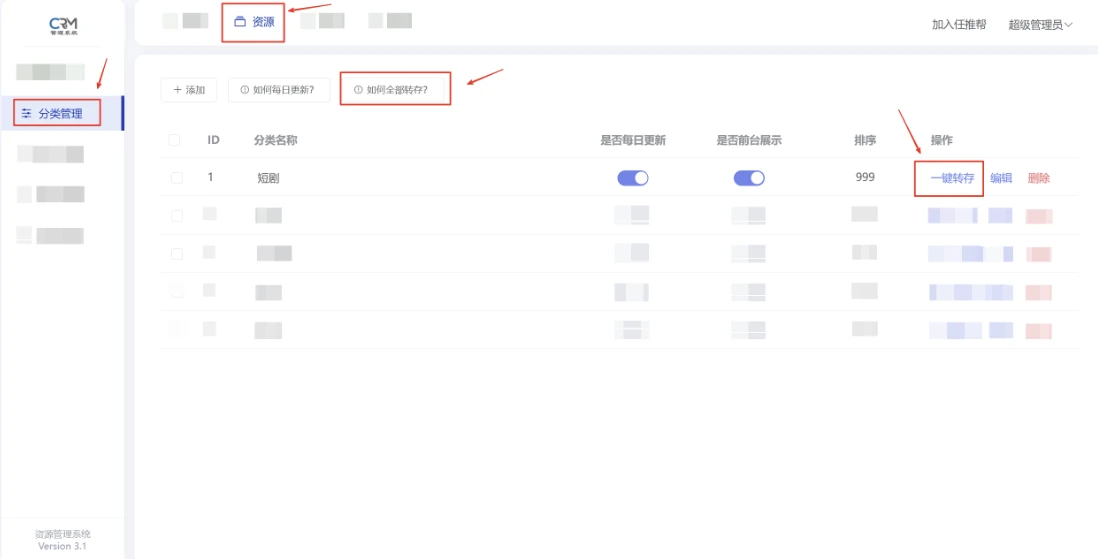Edit the 短剧 category via 编辑
The height and width of the screenshot is (559, 1098).
tap(1001, 178)
